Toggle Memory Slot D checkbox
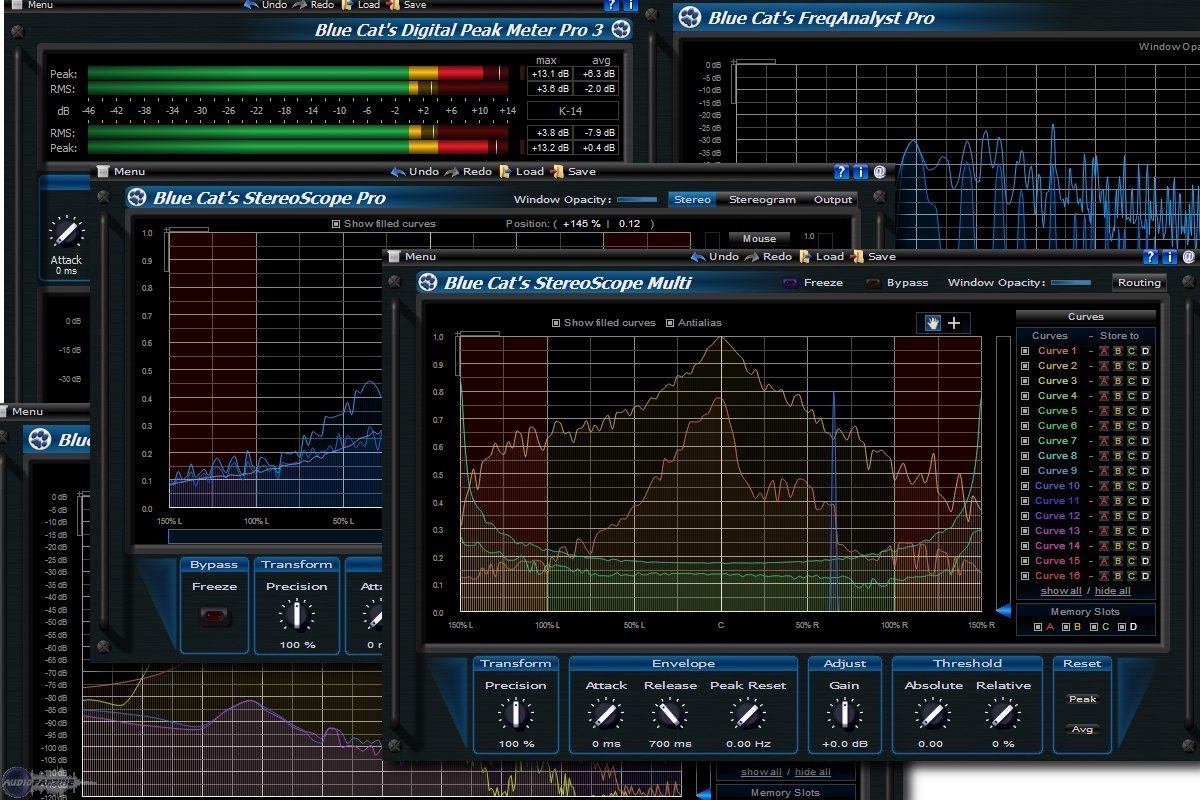1200x800 pixels. 1123,627
